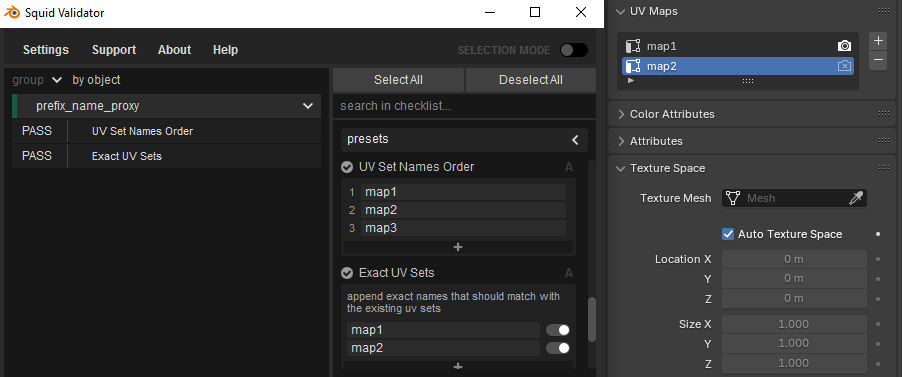Open the group dropdown arrow

[56, 80]
